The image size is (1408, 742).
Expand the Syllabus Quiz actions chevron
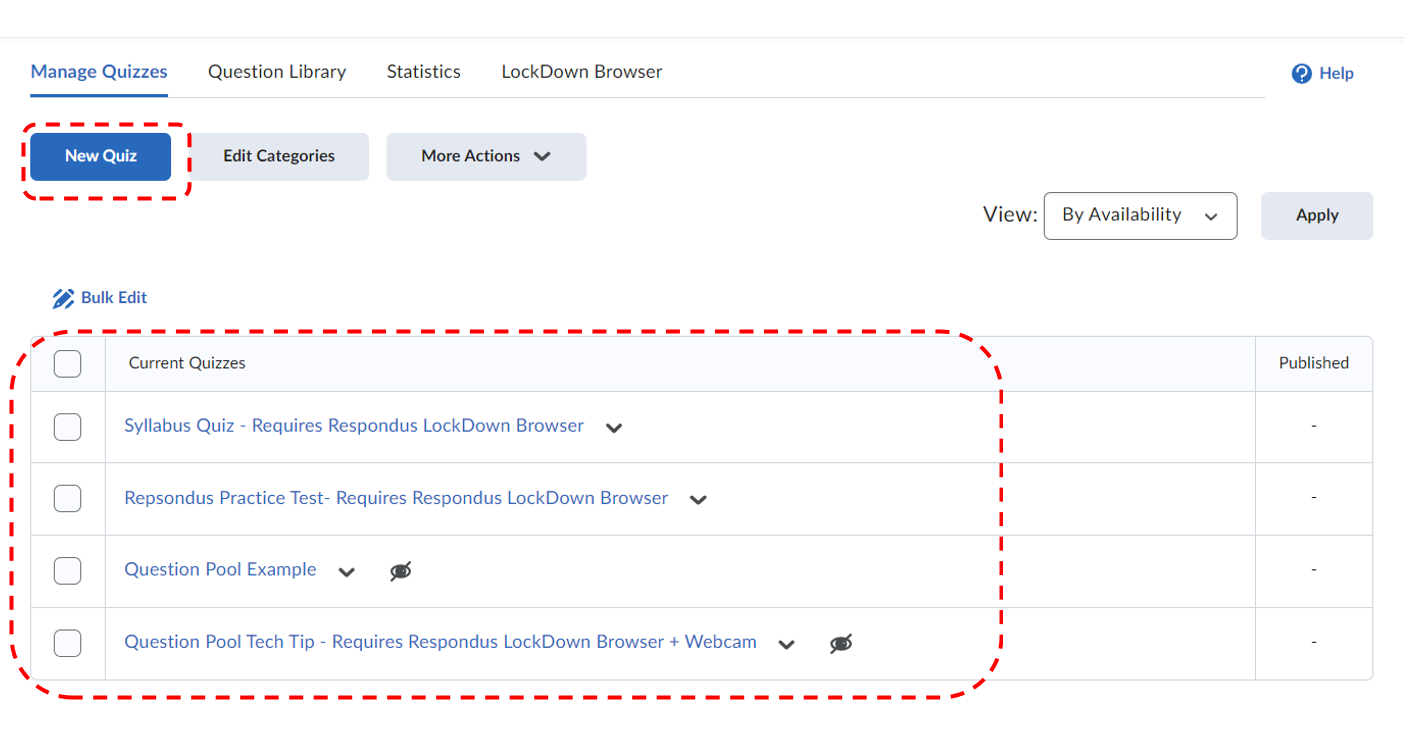(x=614, y=428)
